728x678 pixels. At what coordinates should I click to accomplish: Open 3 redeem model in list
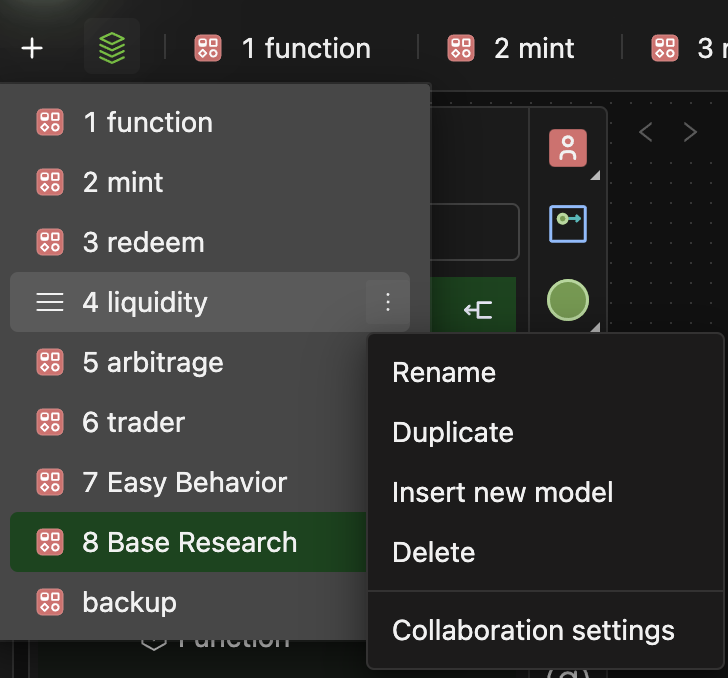tap(143, 242)
